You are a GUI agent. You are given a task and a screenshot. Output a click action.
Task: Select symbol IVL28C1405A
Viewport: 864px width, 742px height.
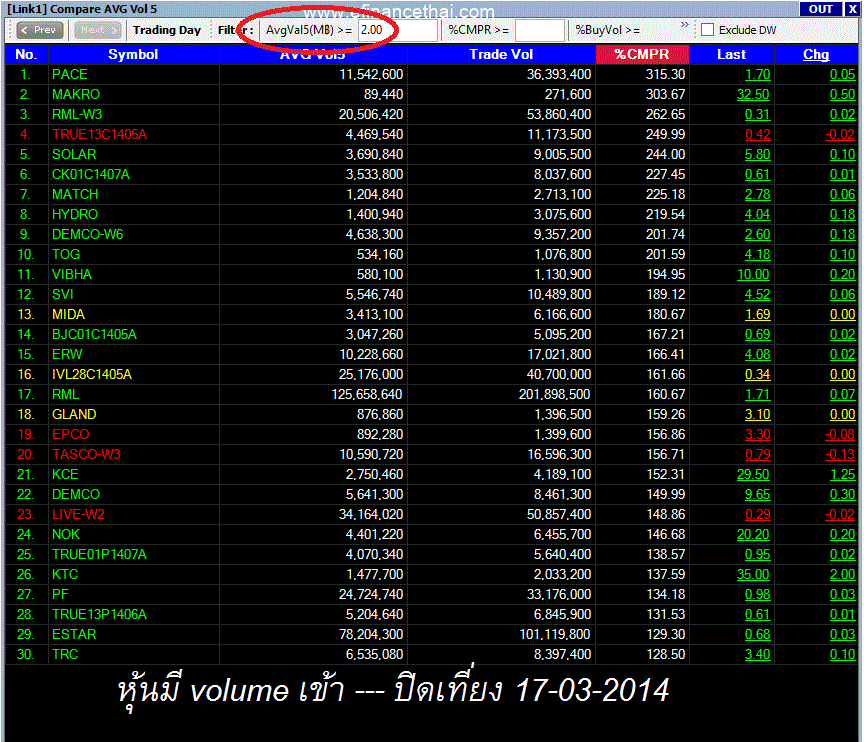tap(92, 375)
